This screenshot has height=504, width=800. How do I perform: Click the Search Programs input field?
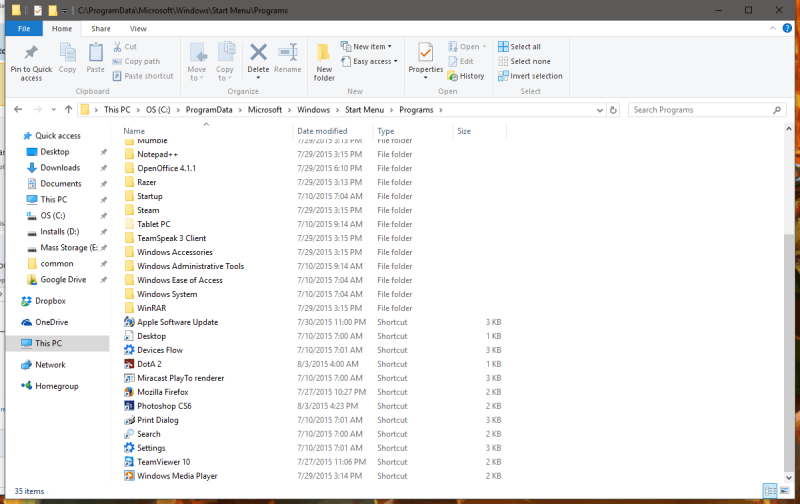click(x=701, y=110)
